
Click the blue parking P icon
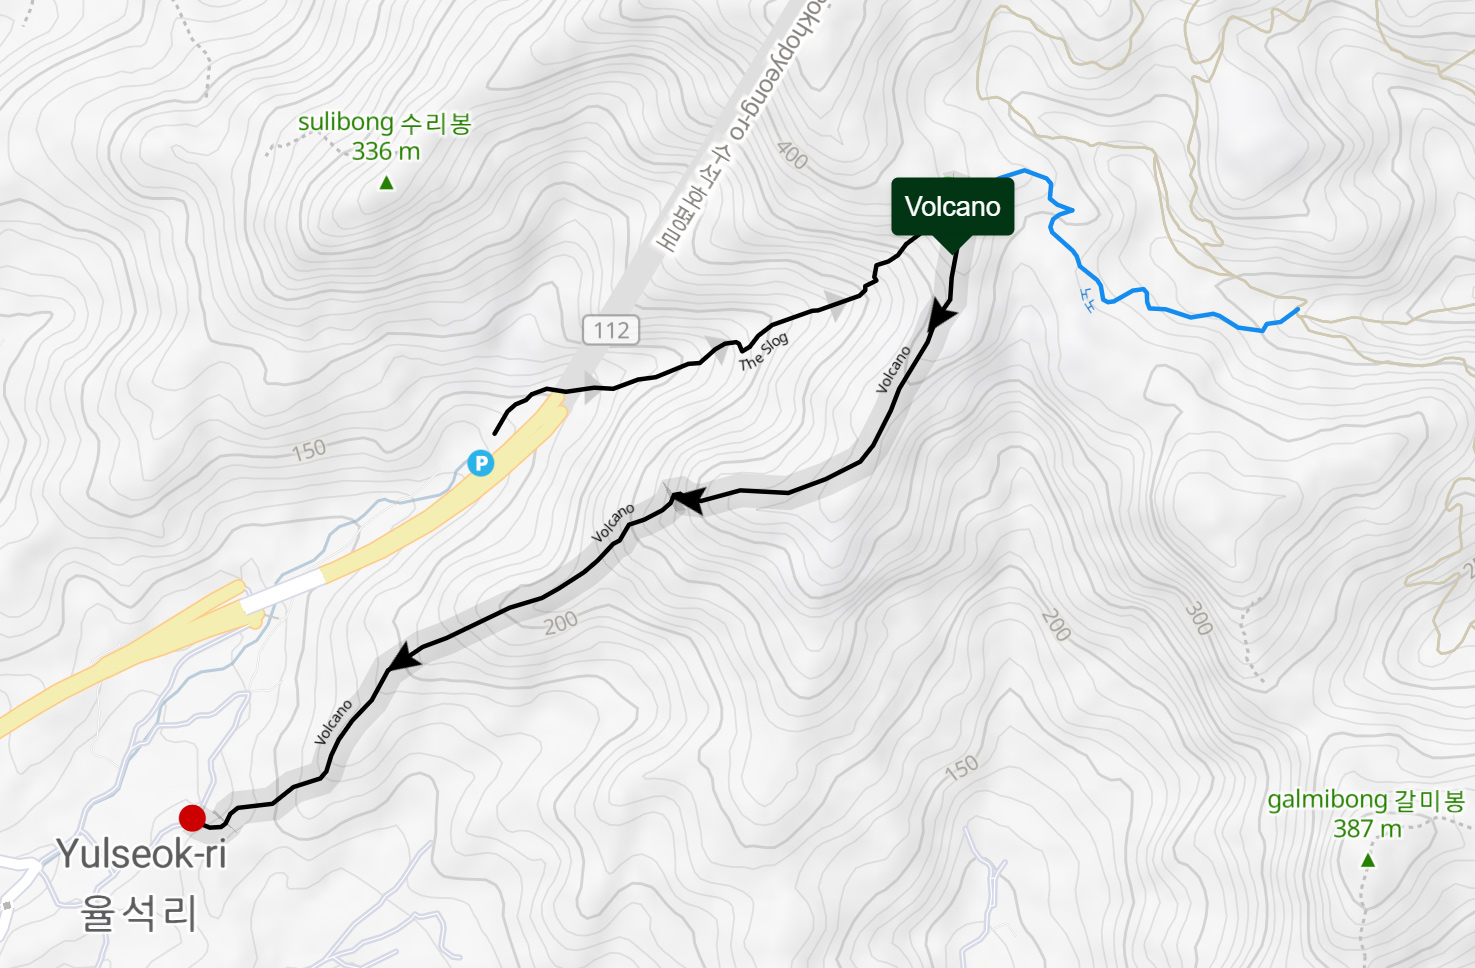click(x=481, y=463)
